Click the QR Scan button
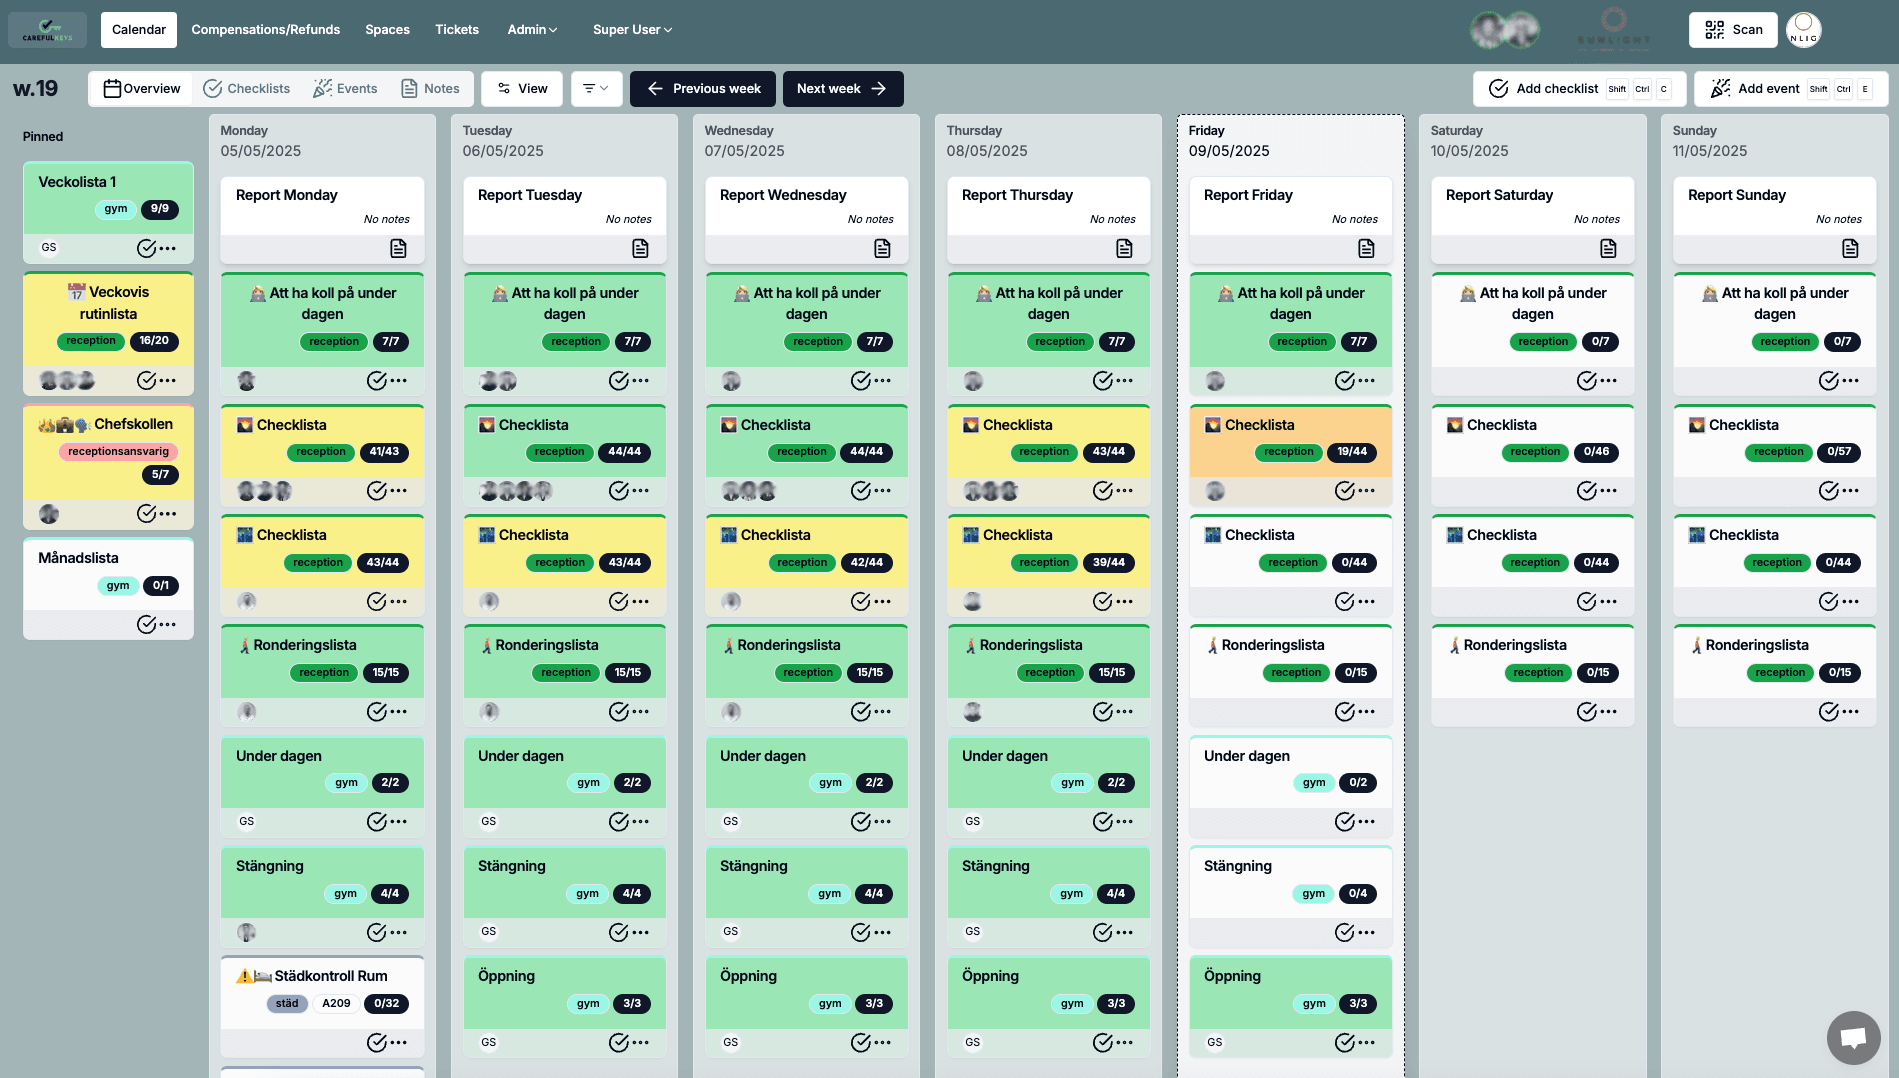The width and height of the screenshot is (1899, 1078). [1733, 30]
